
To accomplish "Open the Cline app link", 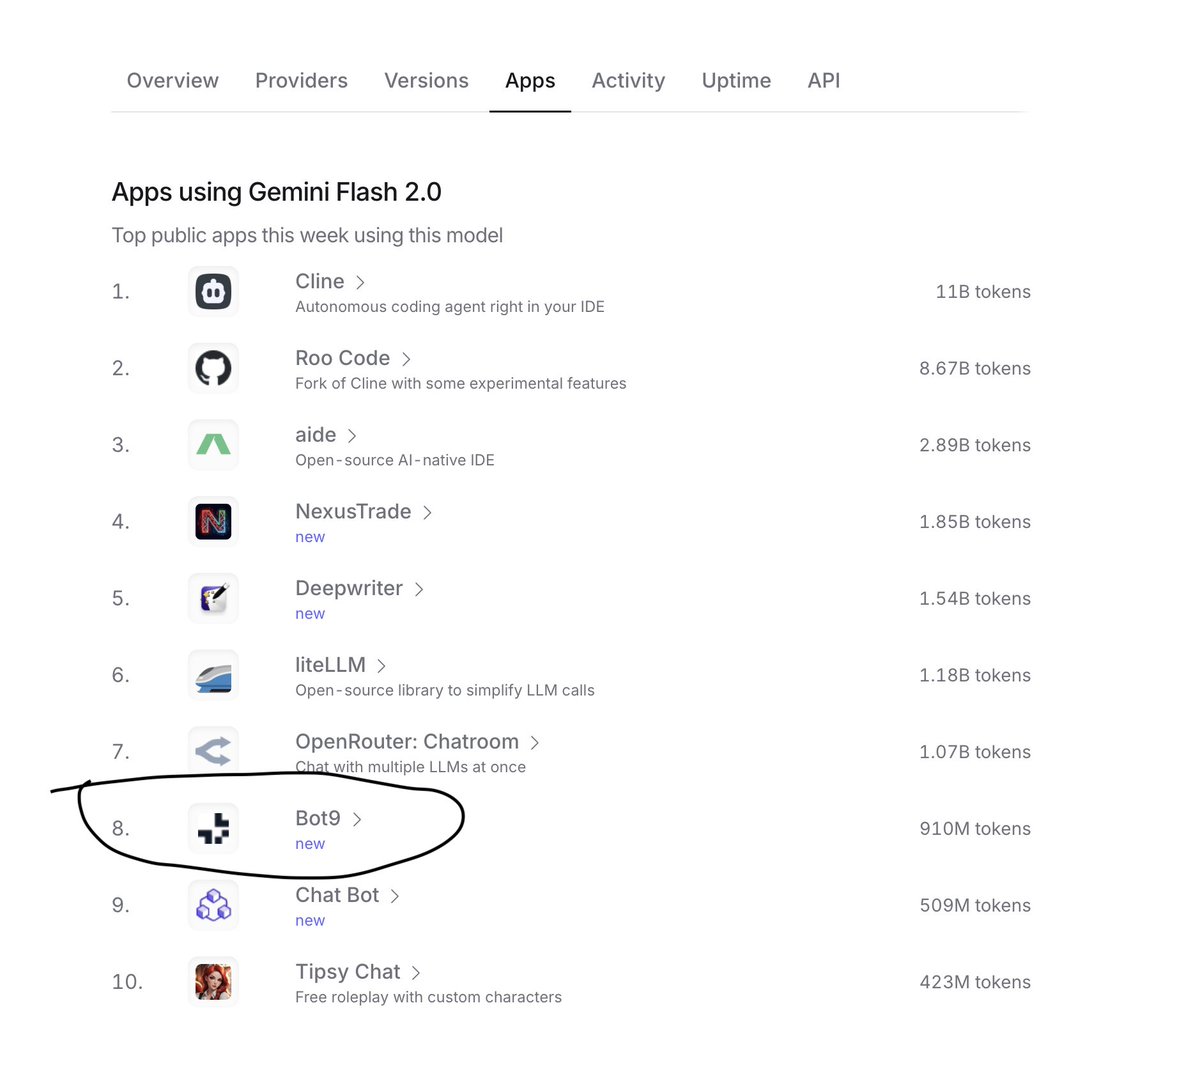I will tap(320, 282).
